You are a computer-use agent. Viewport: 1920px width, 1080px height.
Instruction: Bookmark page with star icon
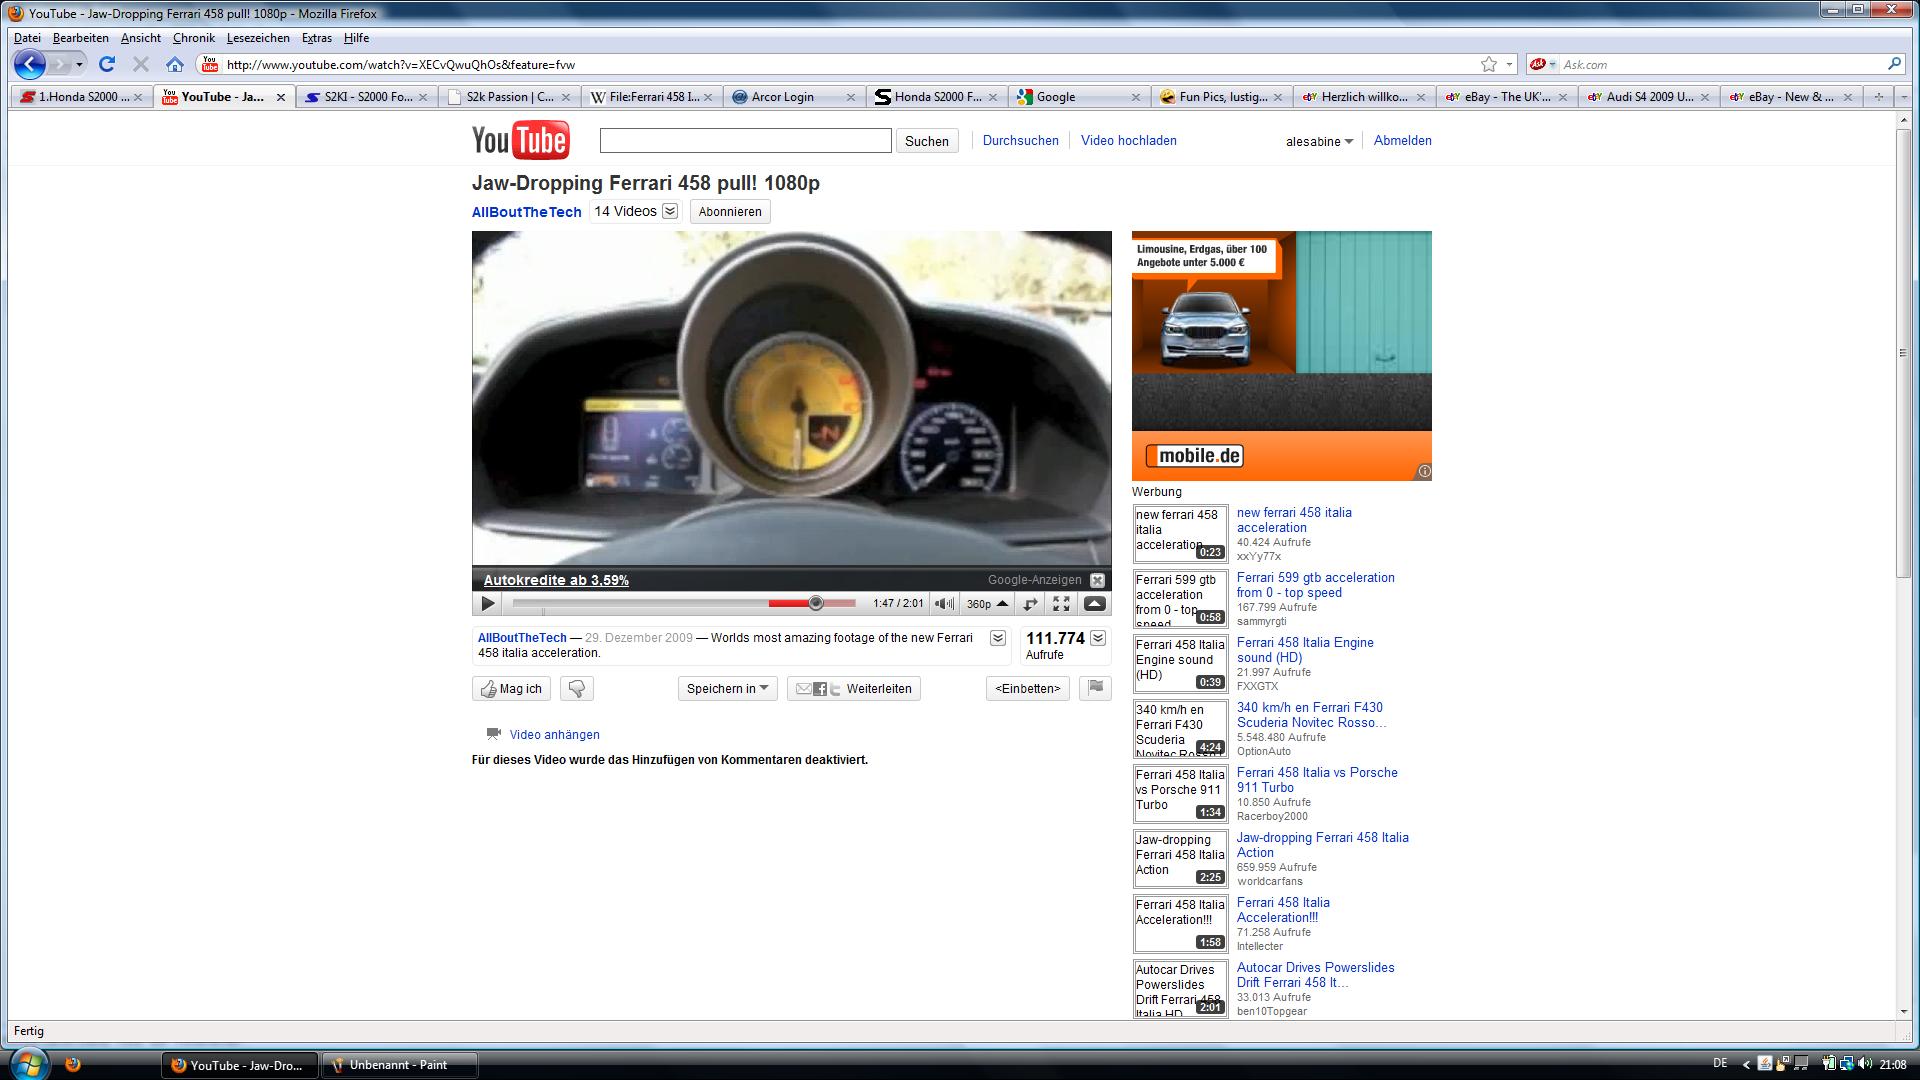pos(1488,64)
